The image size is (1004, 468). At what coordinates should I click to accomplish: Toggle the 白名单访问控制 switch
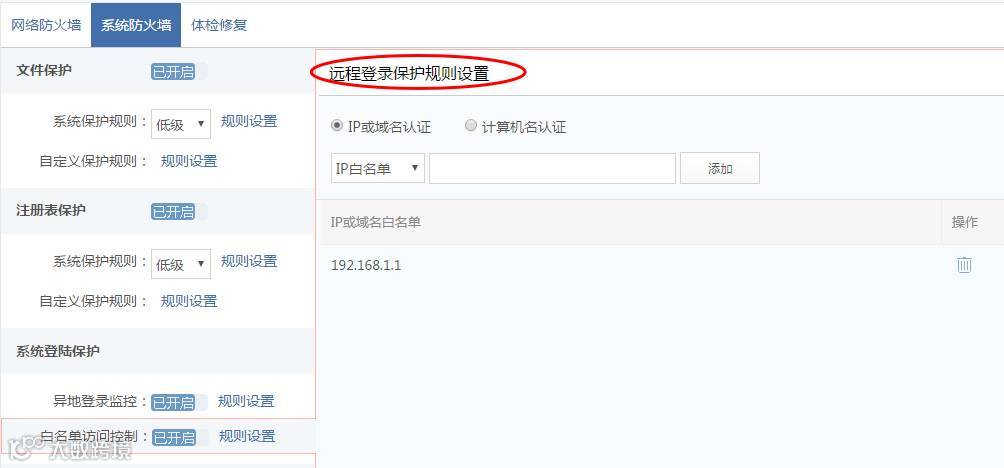coord(179,437)
